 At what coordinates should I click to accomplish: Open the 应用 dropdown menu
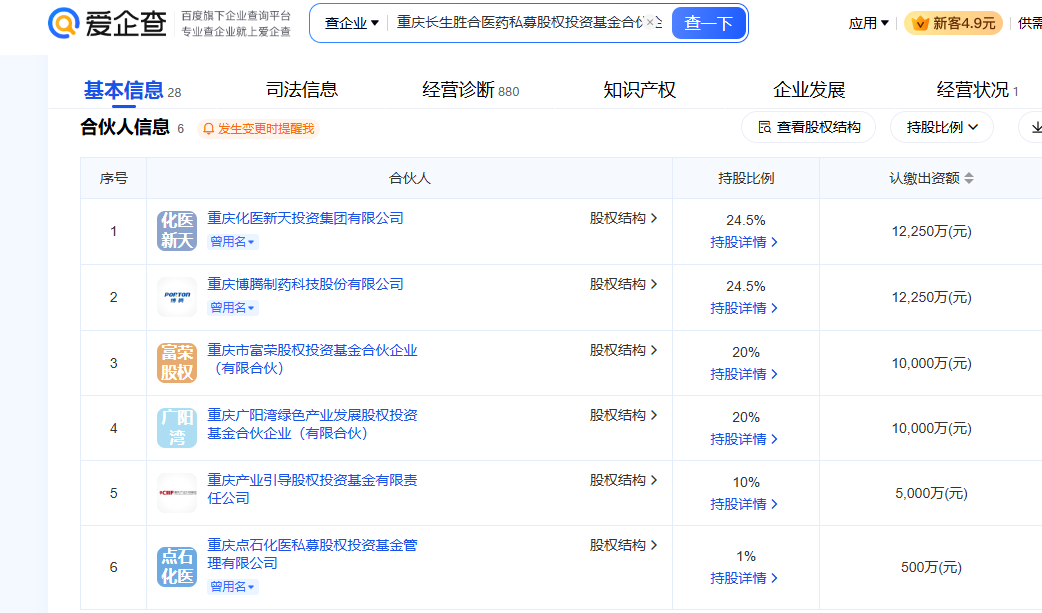pos(869,23)
